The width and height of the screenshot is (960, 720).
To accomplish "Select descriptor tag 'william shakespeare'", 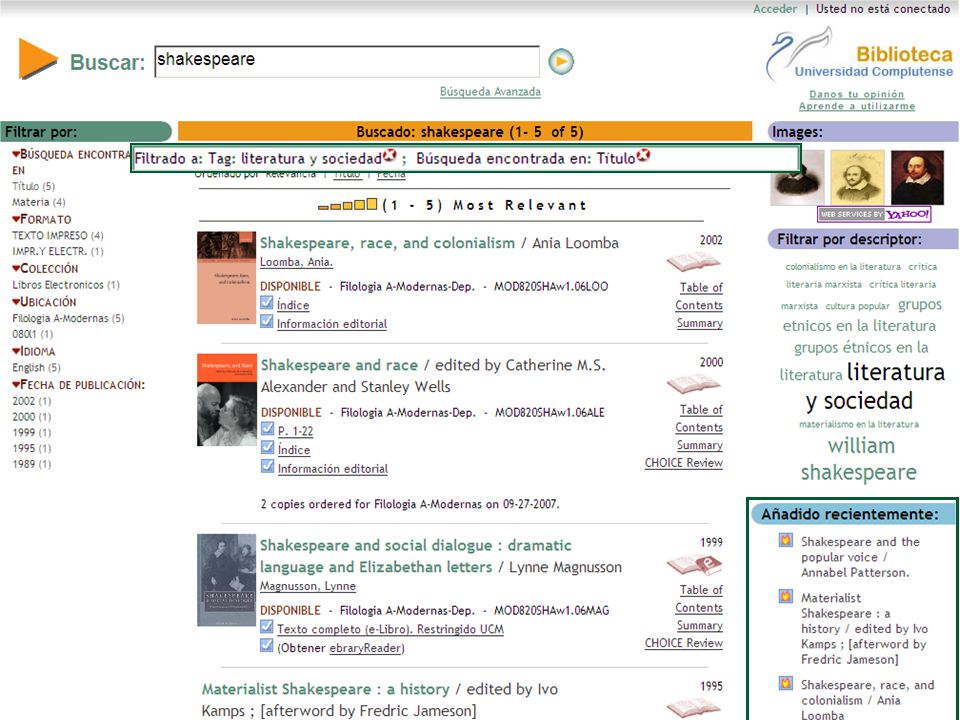I will tap(860, 459).
